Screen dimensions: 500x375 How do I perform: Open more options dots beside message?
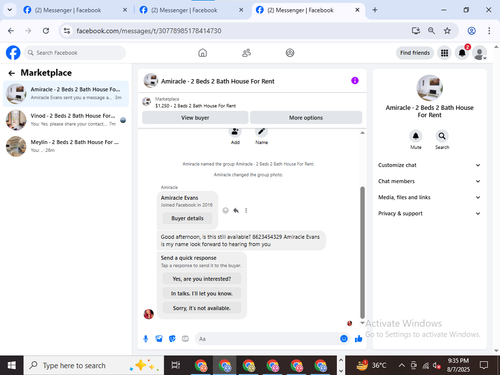246,210
